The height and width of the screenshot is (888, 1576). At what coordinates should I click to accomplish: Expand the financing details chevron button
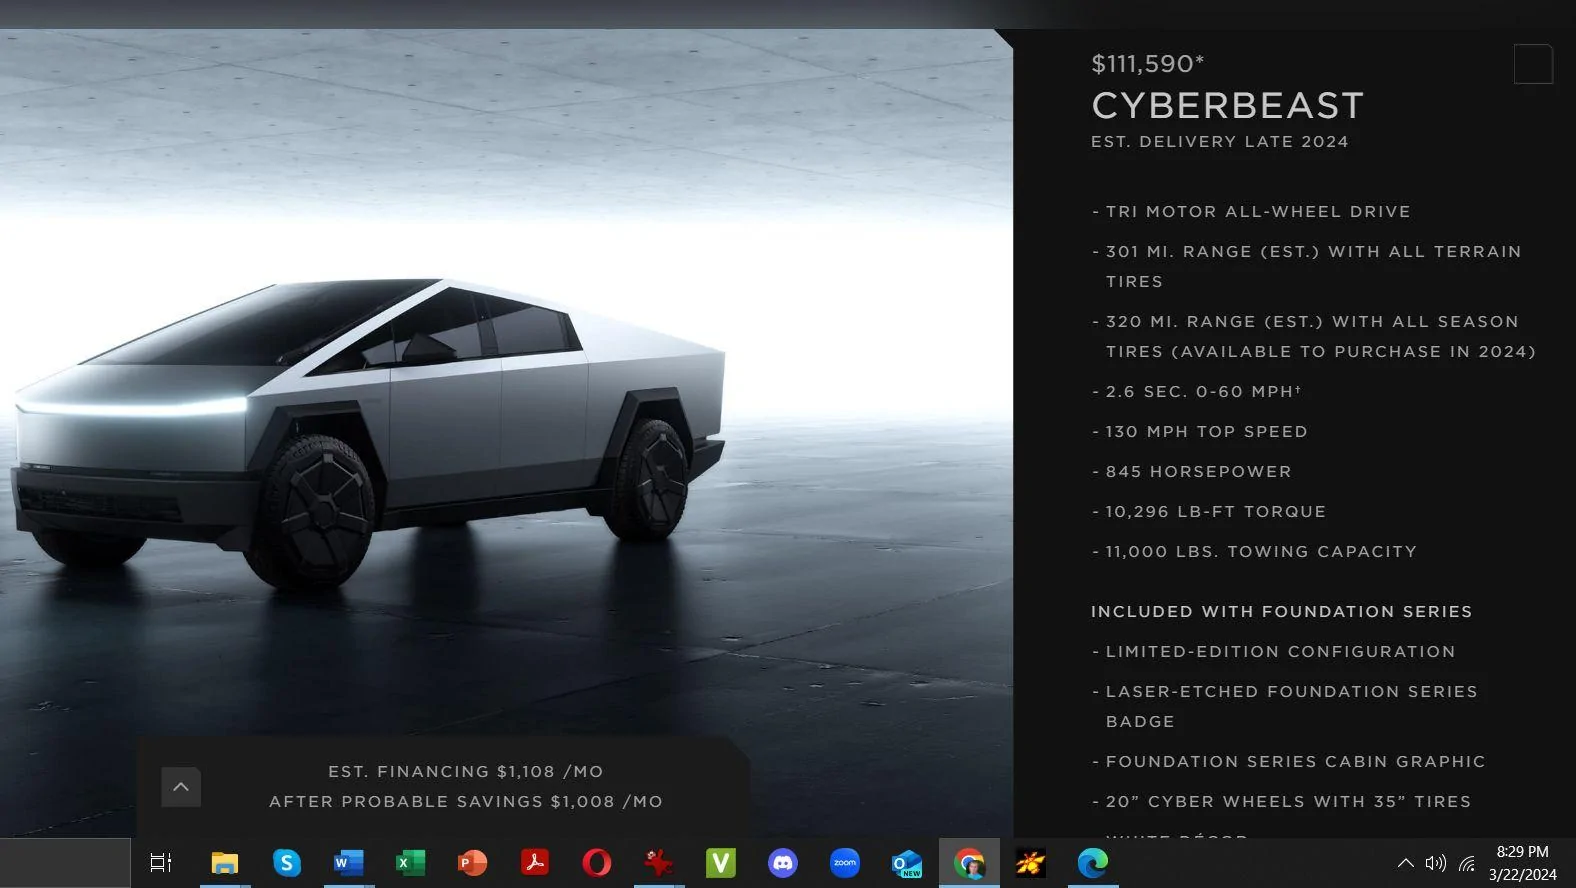click(181, 787)
